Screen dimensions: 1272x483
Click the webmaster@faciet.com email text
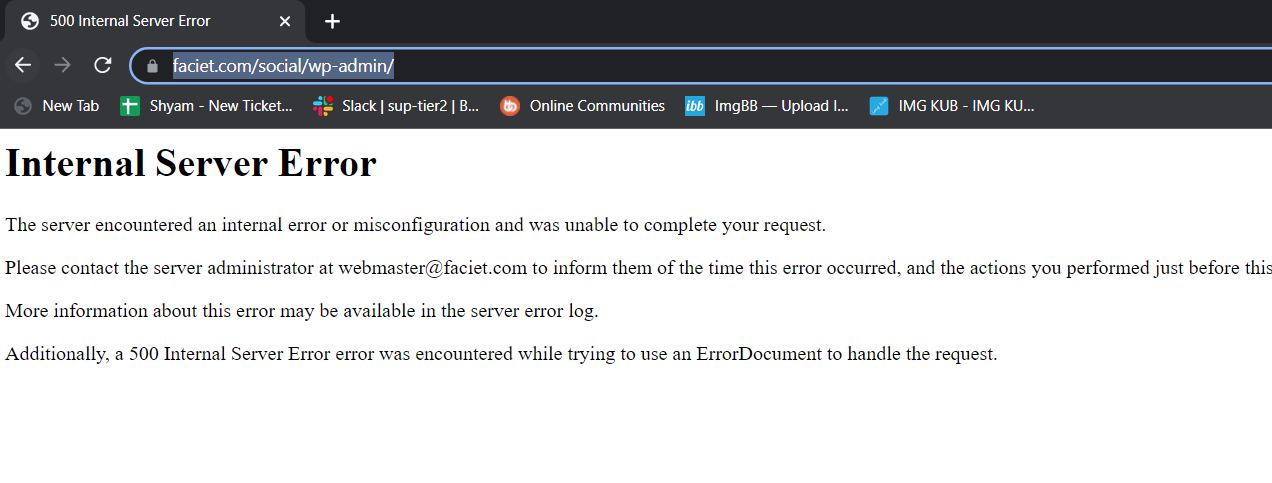pos(432,268)
